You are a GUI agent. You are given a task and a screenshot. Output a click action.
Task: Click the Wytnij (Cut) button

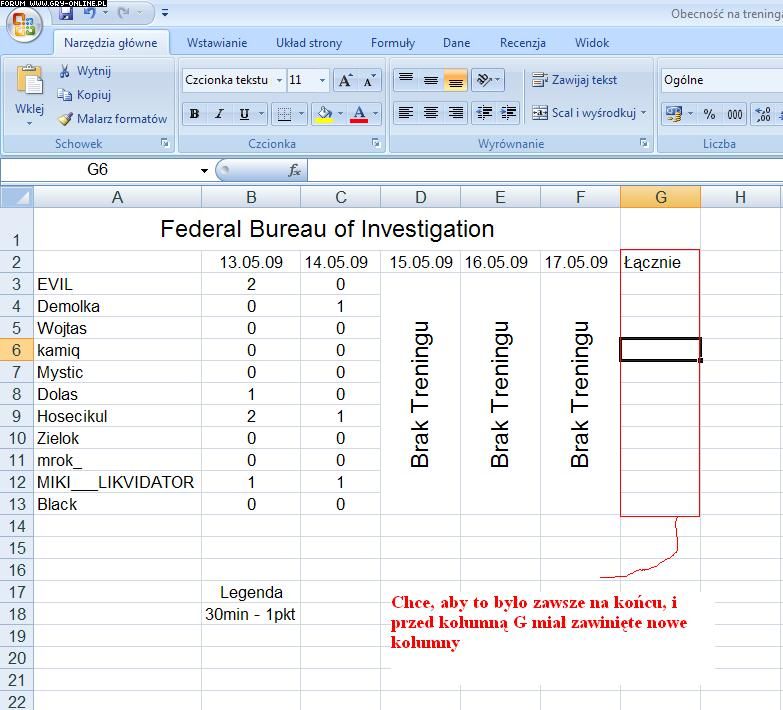point(85,71)
